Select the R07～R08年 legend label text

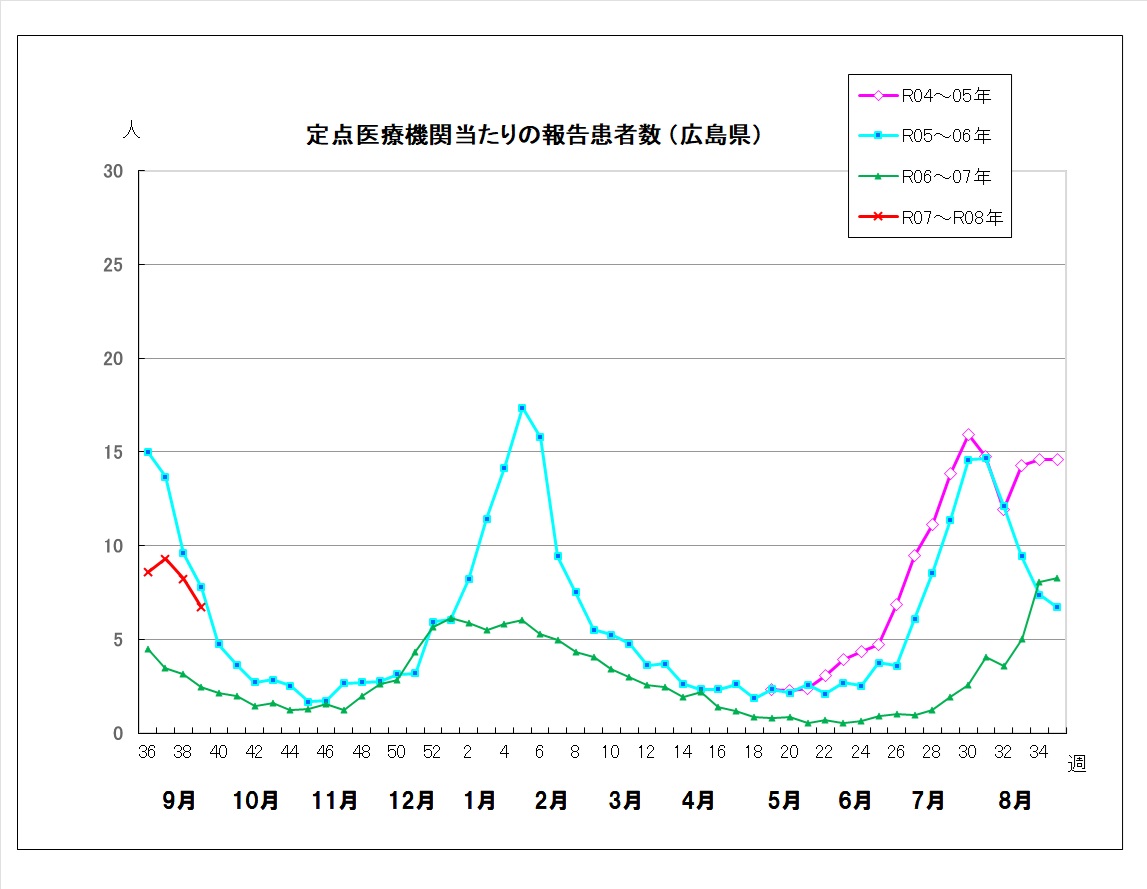[x=951, y=217]
